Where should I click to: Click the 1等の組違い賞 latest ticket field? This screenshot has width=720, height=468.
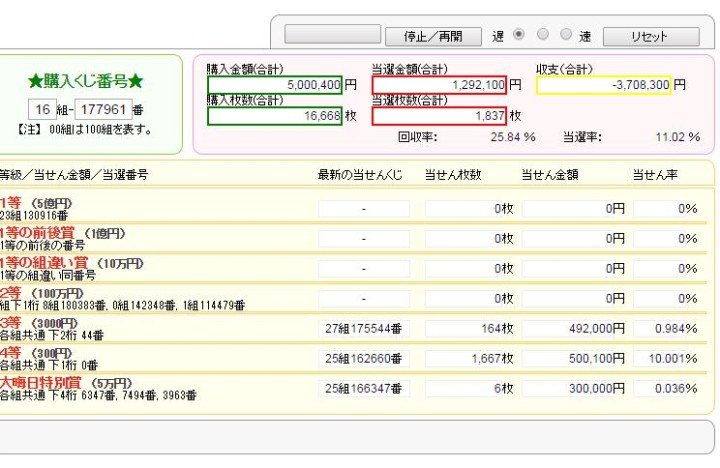click(x=364, y=269)
